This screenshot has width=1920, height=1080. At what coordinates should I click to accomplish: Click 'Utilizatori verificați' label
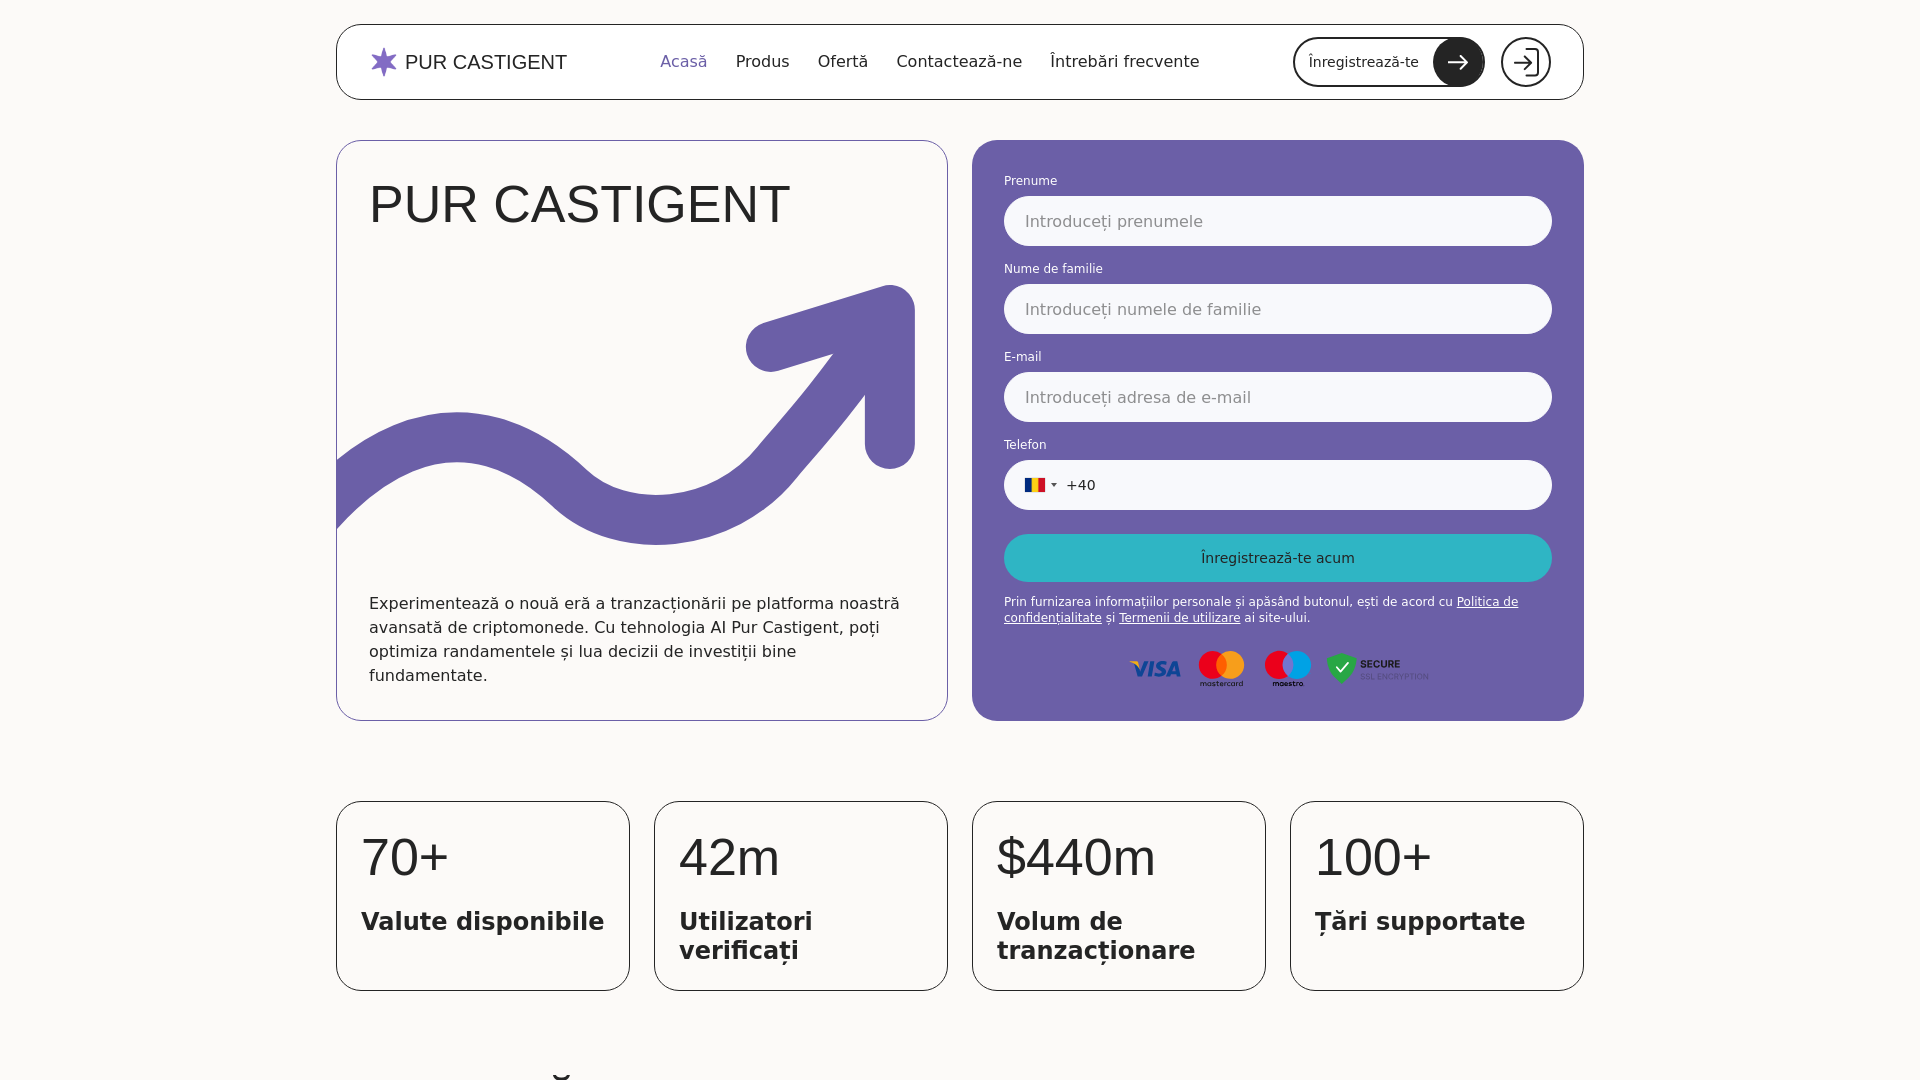coord(746,936)
